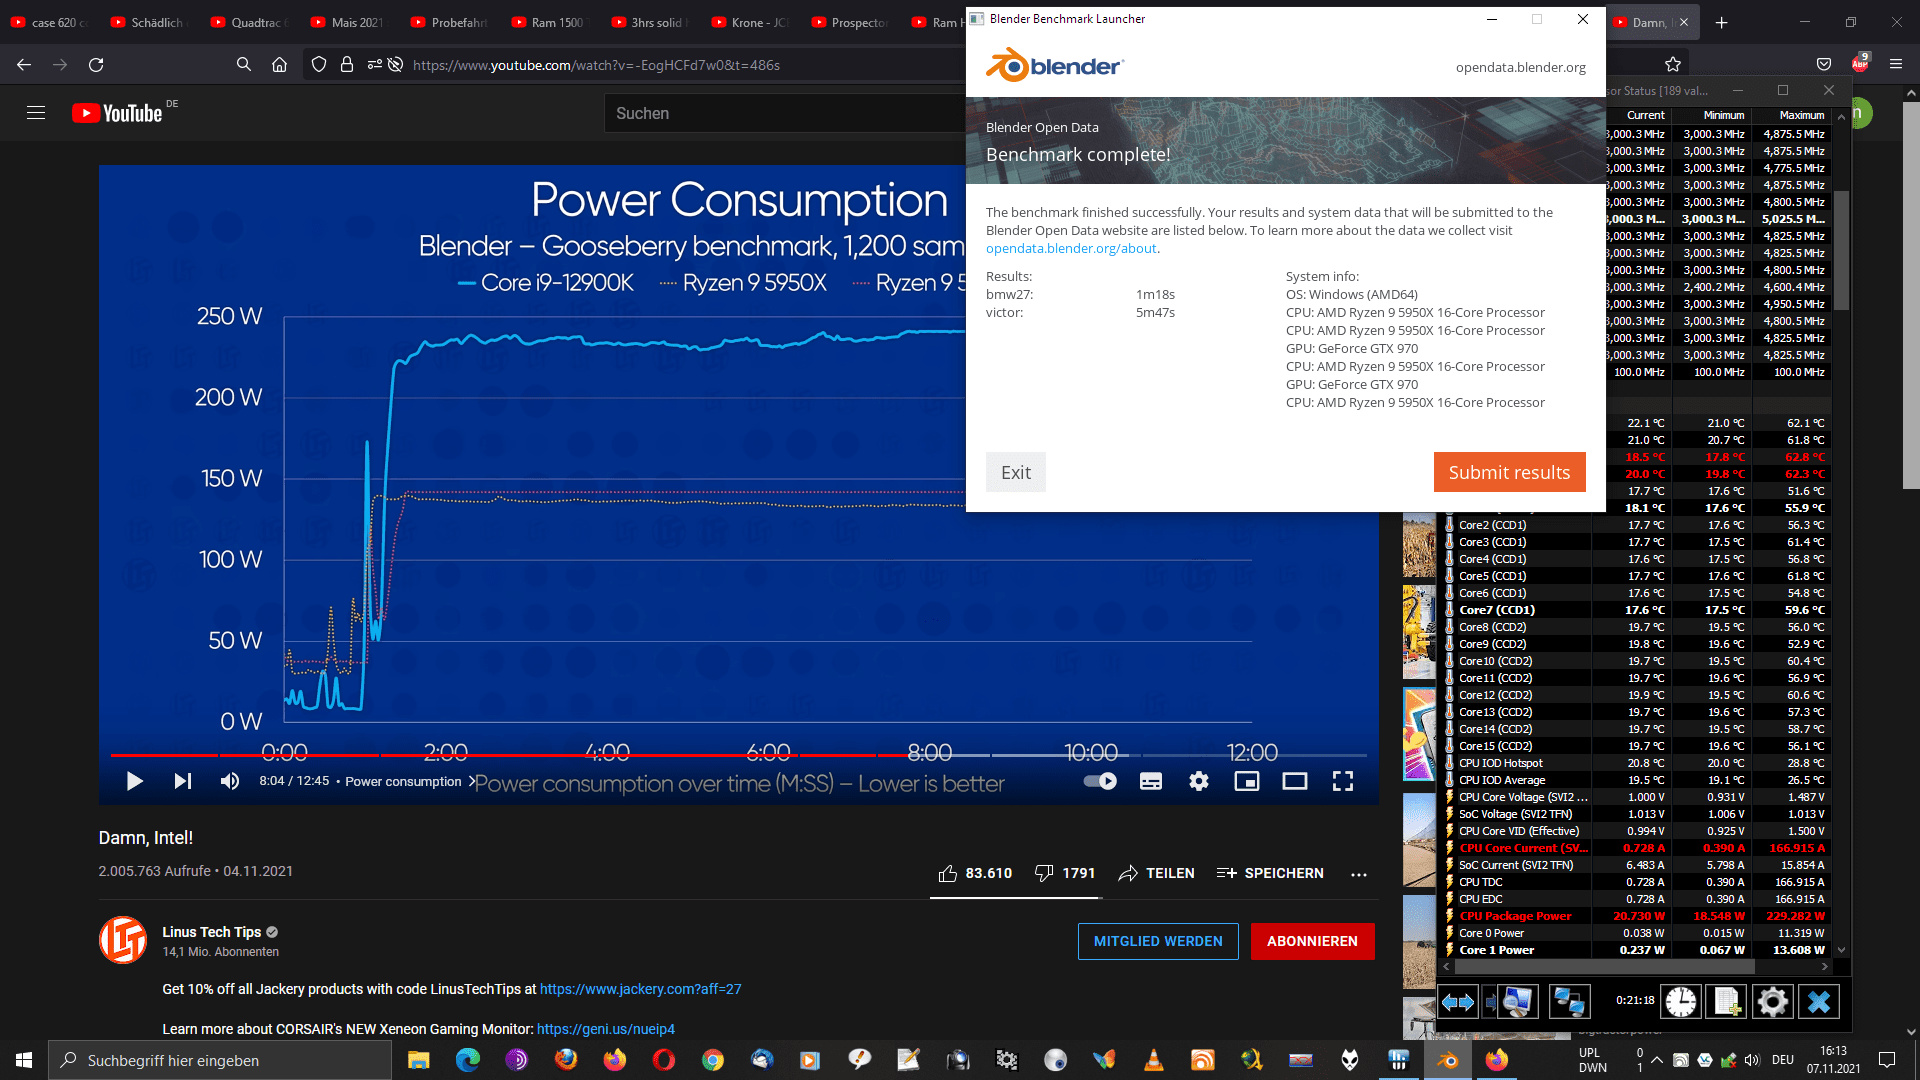Click the HWiNFO horizontal scrollbar thumb
The width and height of the screenshot is (1920, 1080).
1605,967
